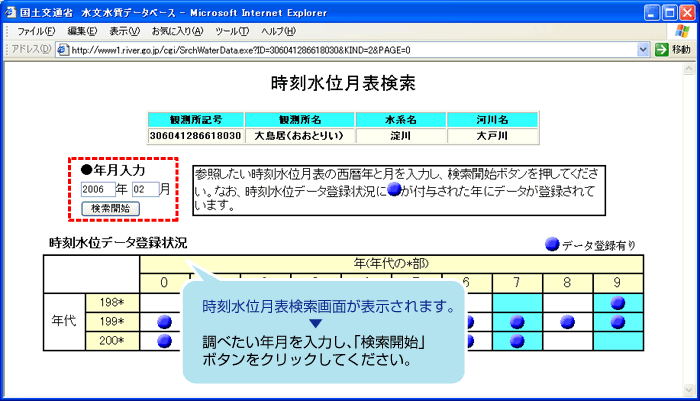Click the year input field showing 2006
Image resolution: width=700 pixels, height=401 pixels.
click(97, 189)
